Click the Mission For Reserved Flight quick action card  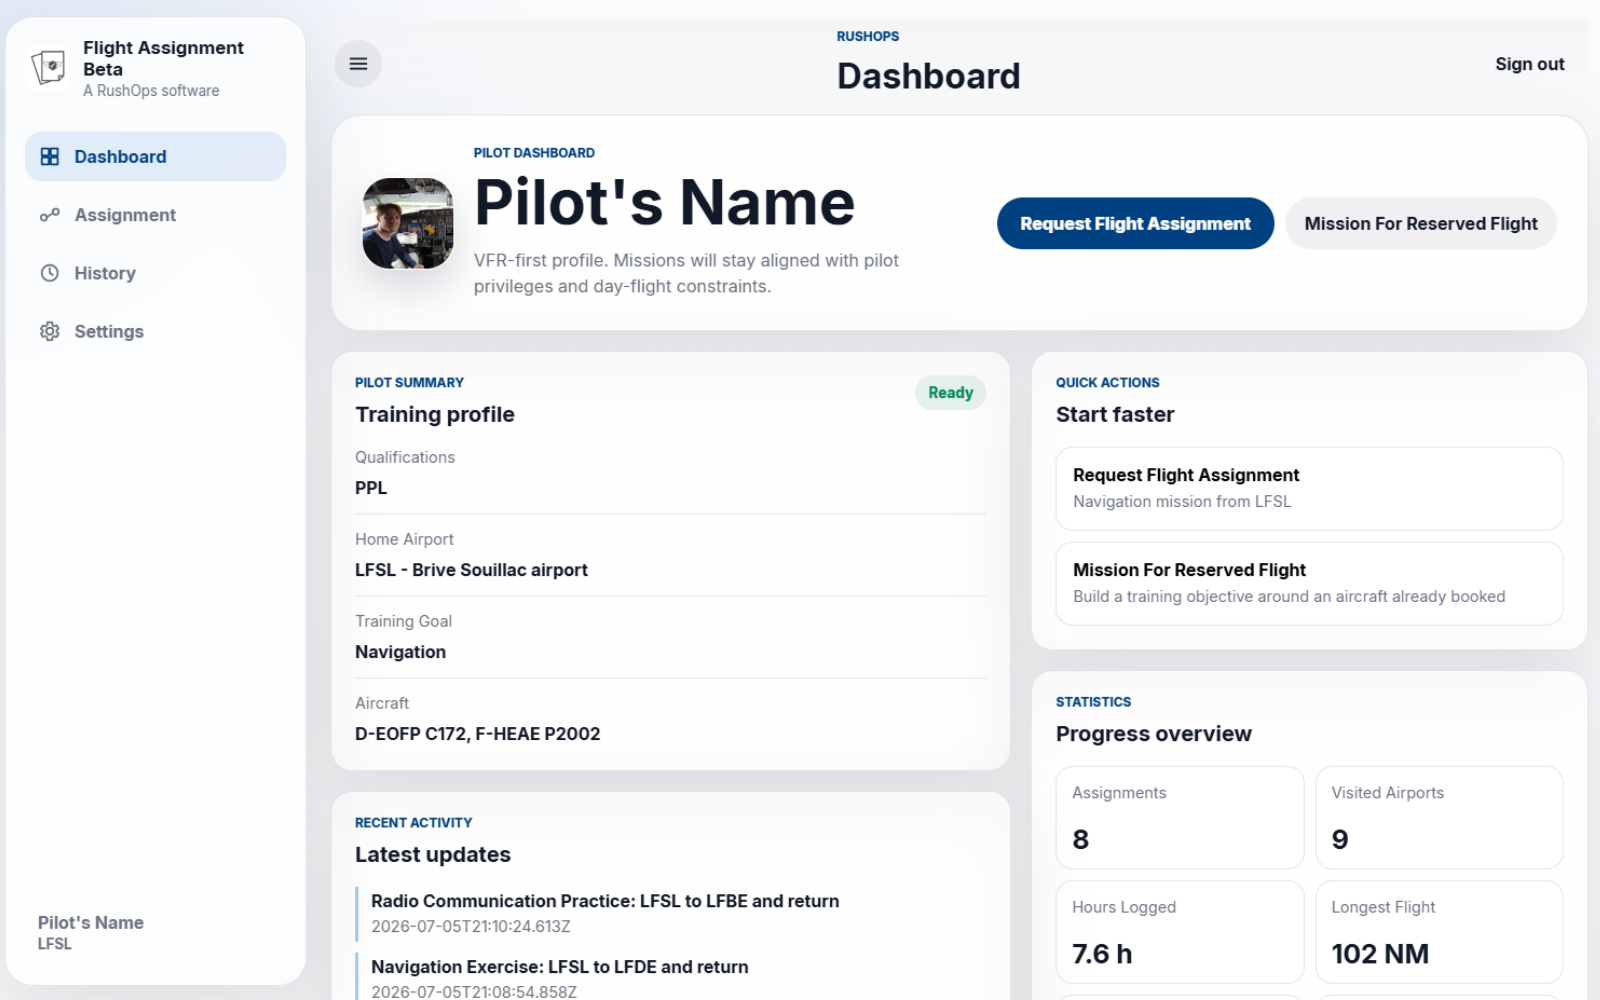(x=1309, y=583)
